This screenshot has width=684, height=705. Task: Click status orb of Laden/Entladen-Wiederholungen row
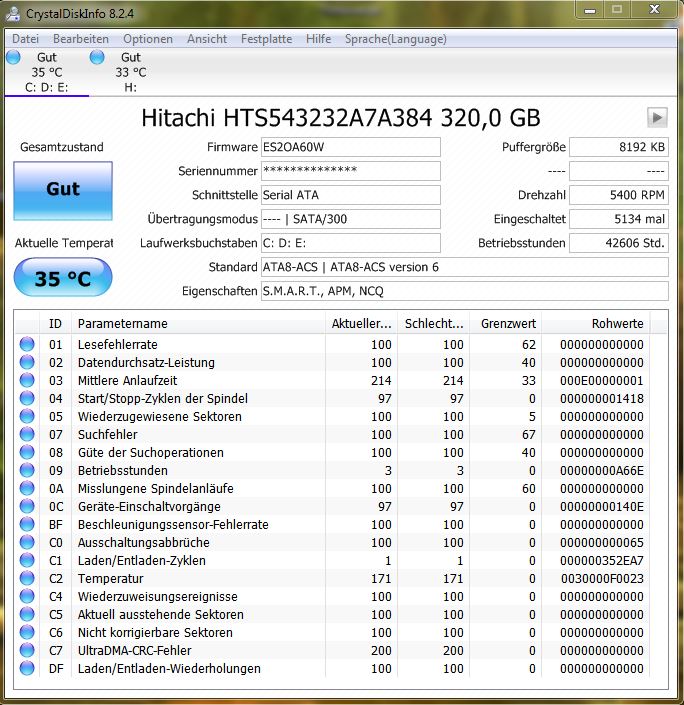[x=27, y=668]
